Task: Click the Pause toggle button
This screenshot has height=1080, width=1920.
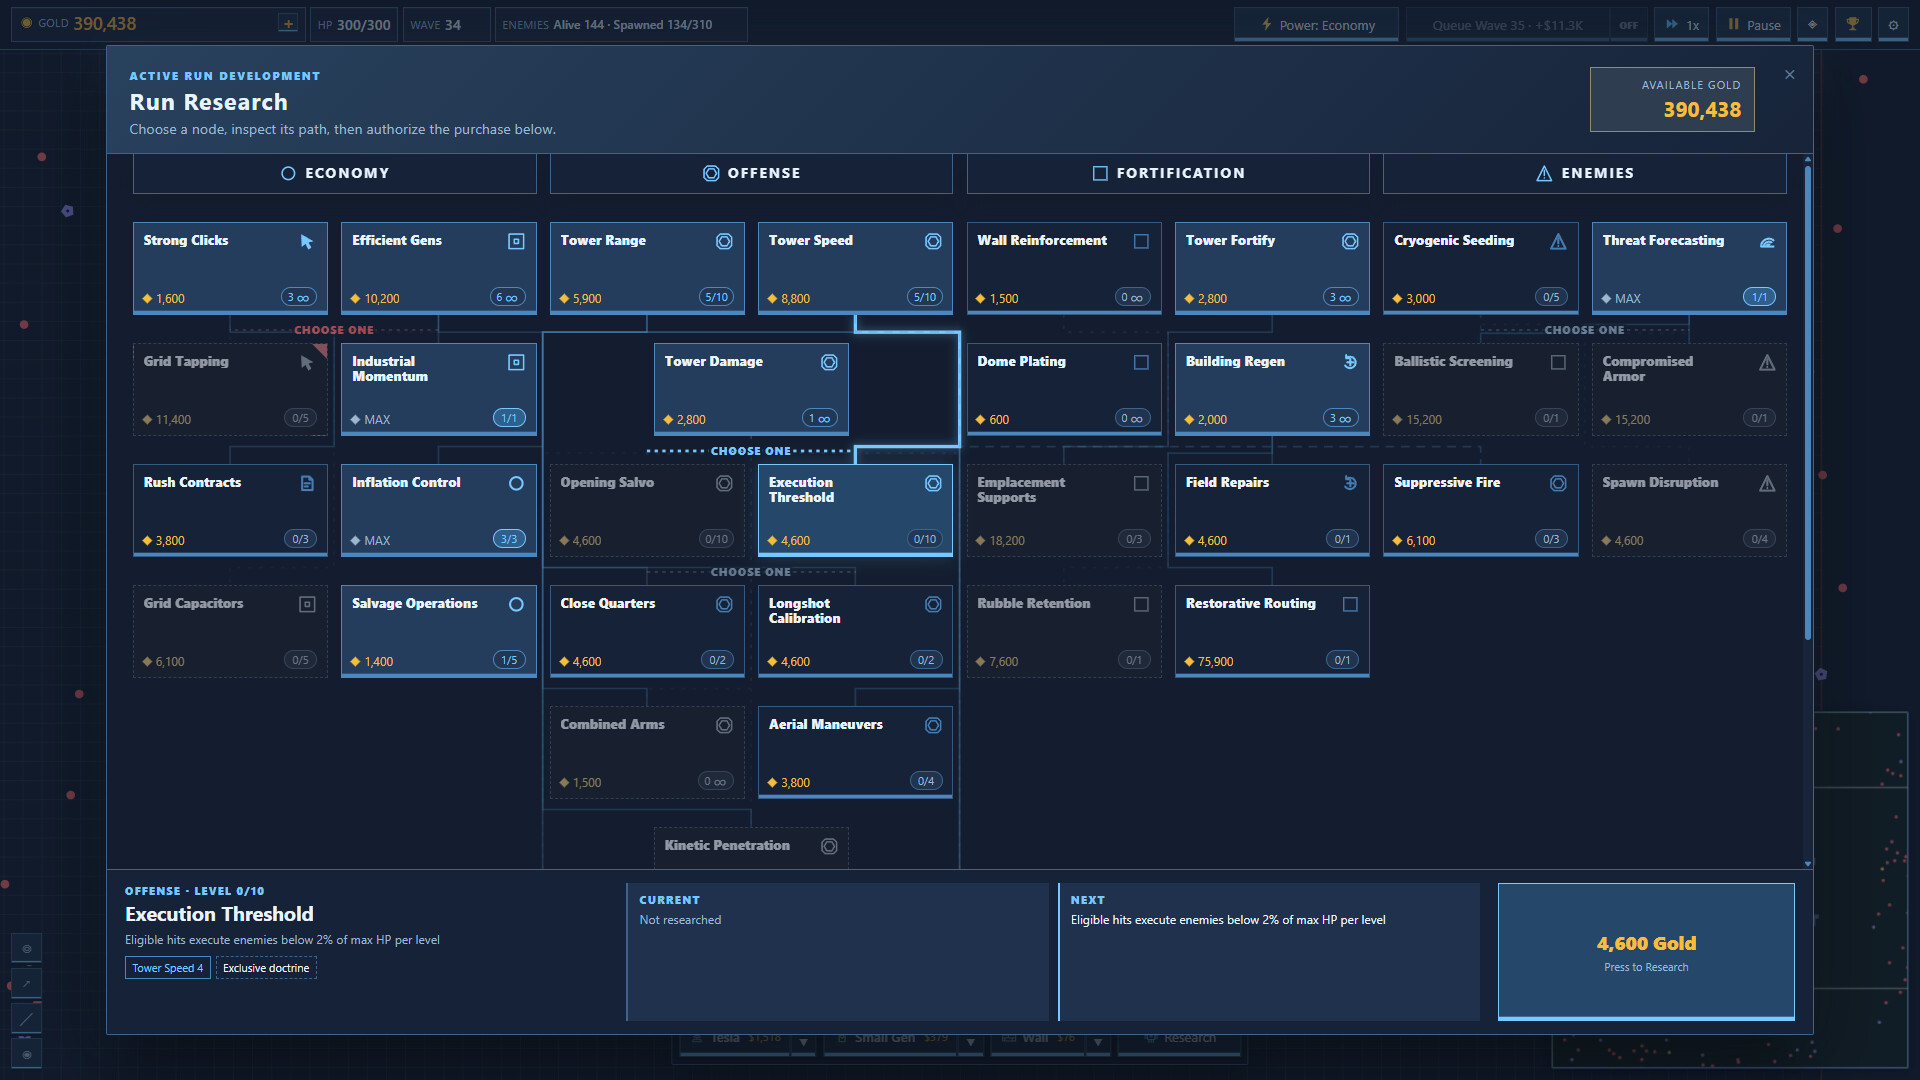Action: 1753,25
